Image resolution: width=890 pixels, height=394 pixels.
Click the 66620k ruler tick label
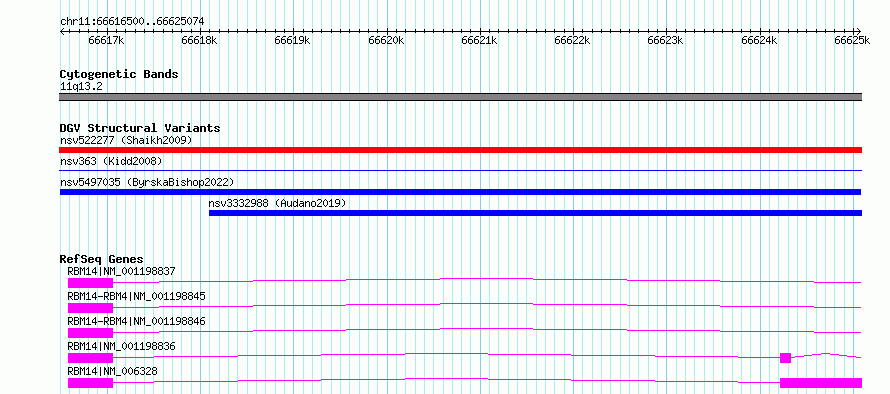387,41
